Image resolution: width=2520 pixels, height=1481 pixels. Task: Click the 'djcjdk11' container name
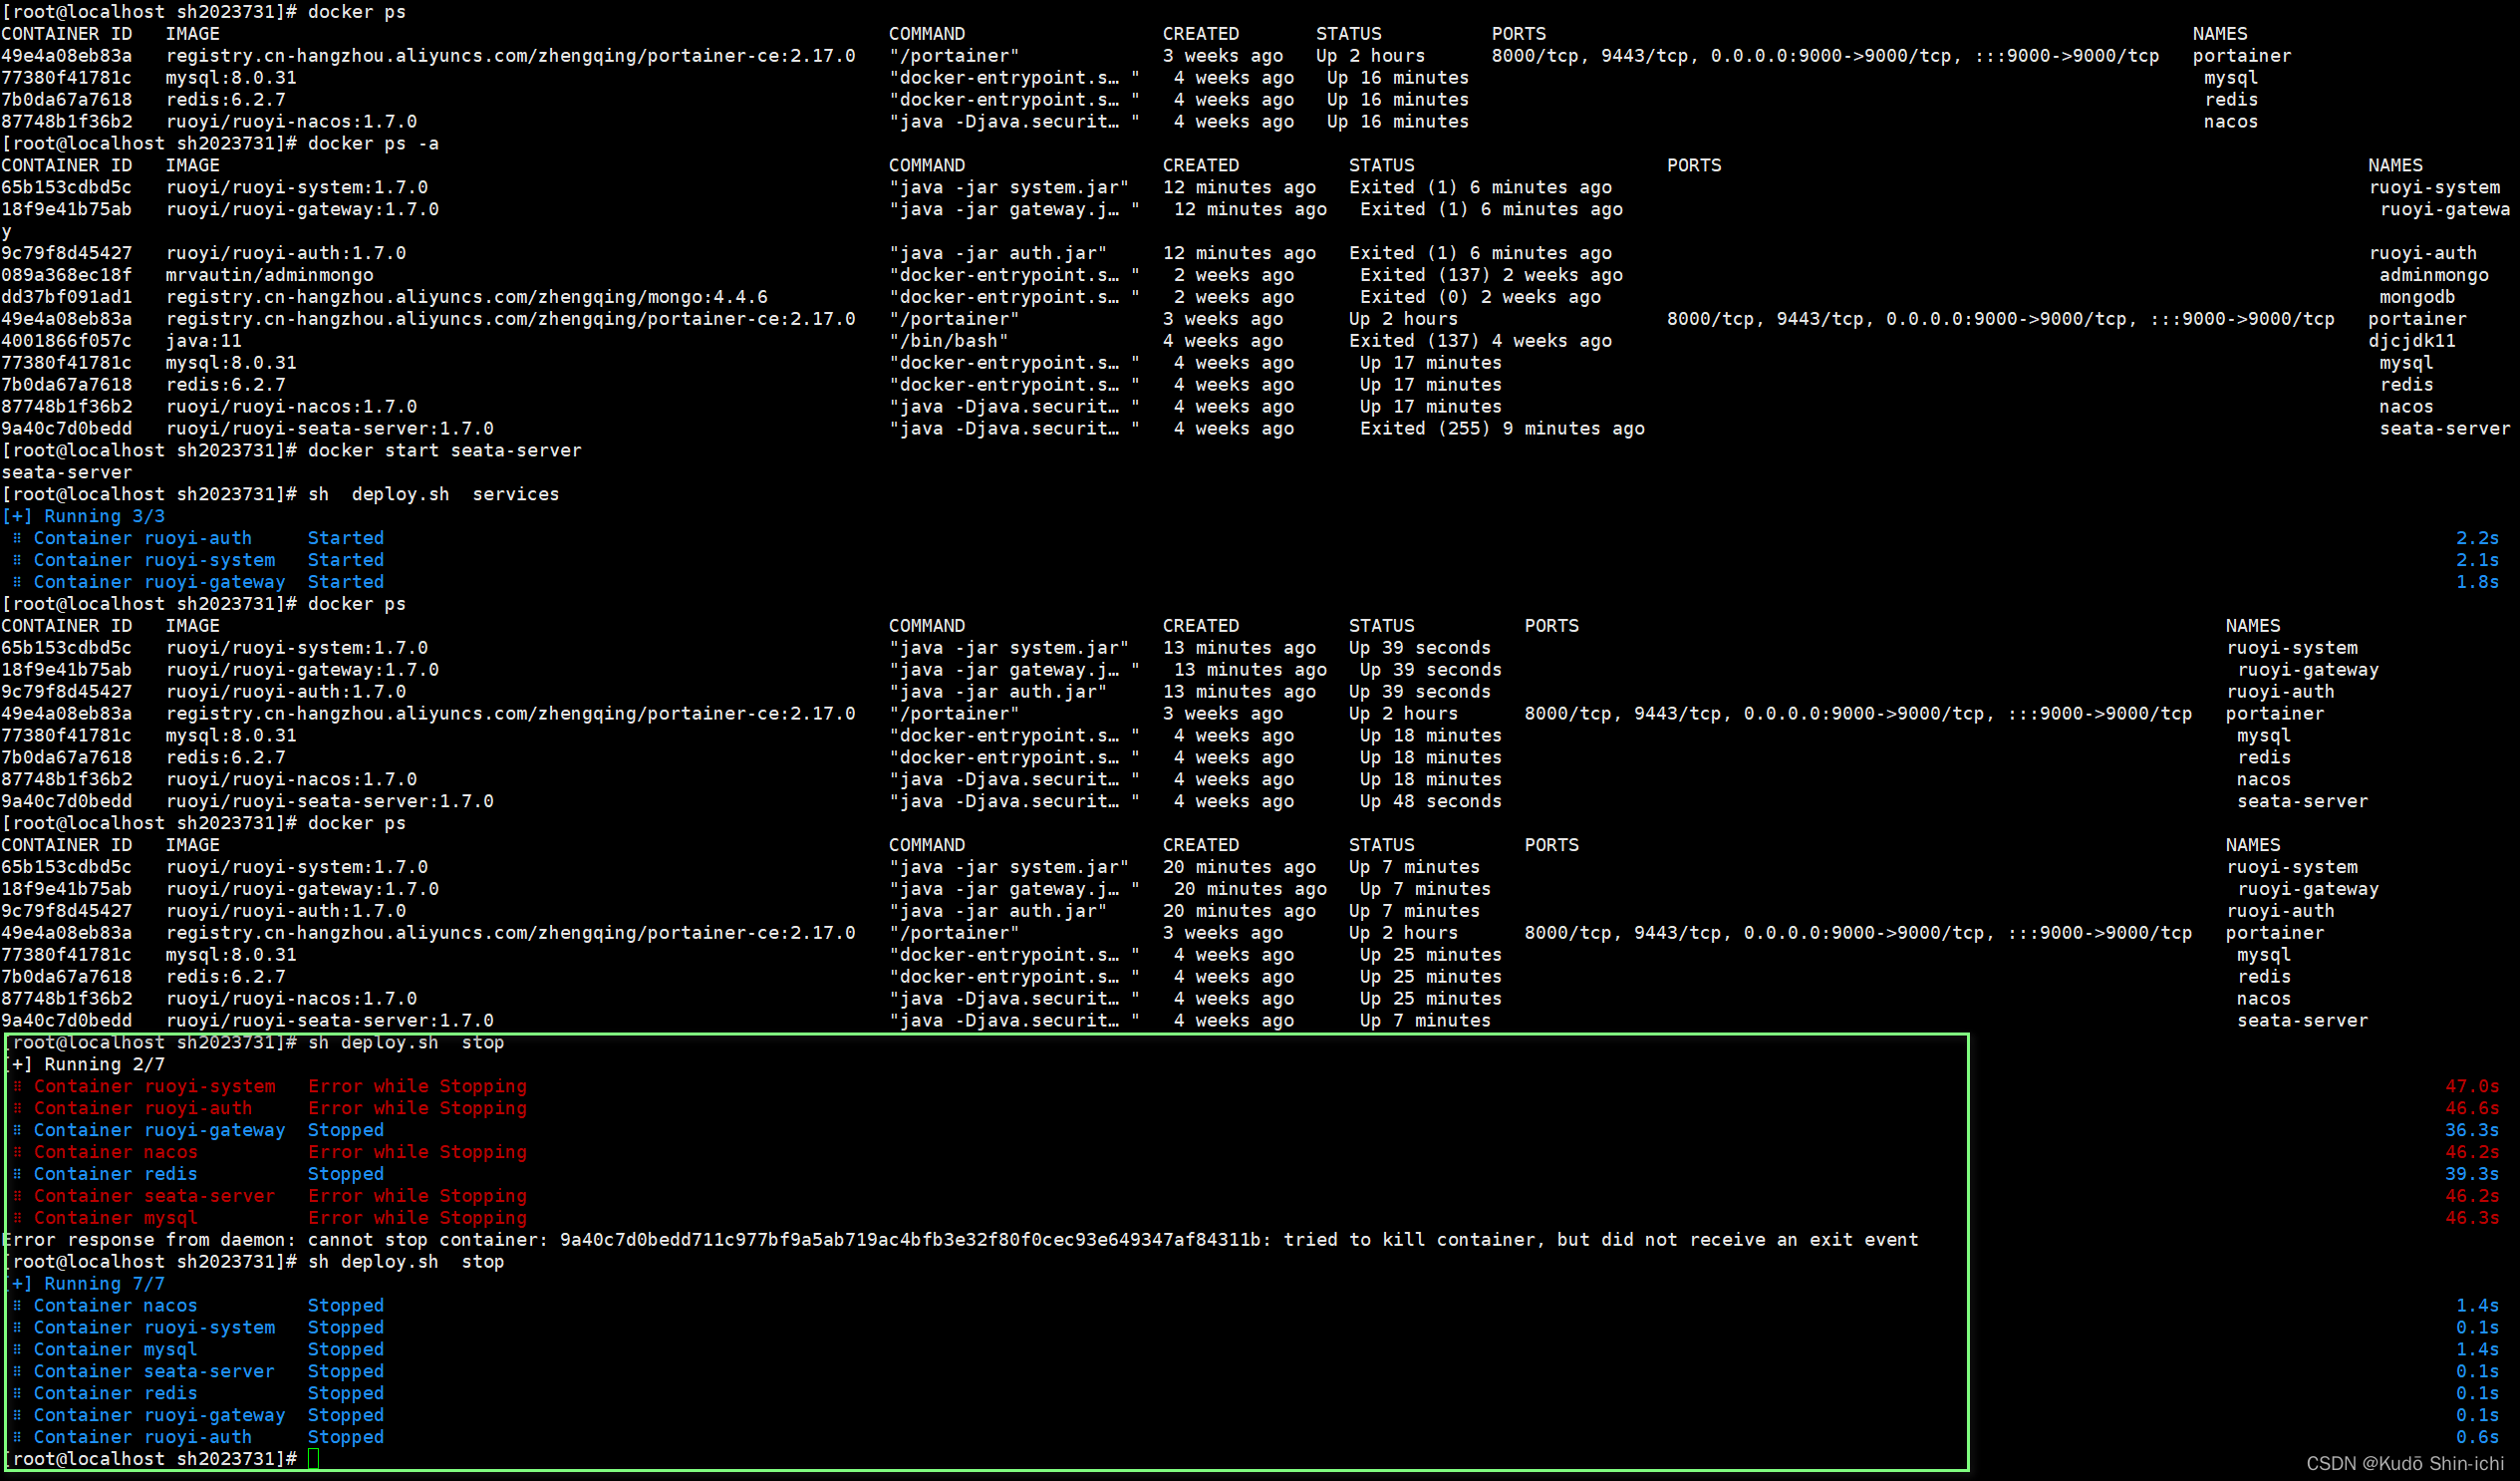(x=2411, y=341)
